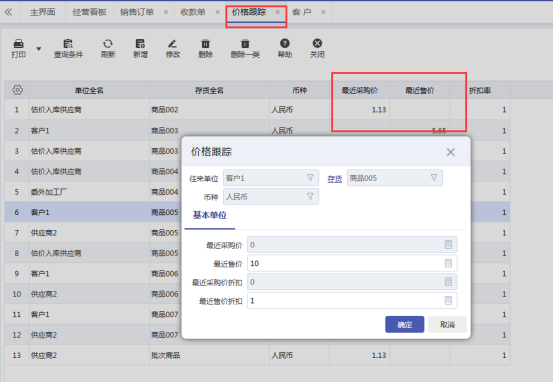Open the 往来单位 filter dropdown
The image size is (553, 383).
[310, 178]
